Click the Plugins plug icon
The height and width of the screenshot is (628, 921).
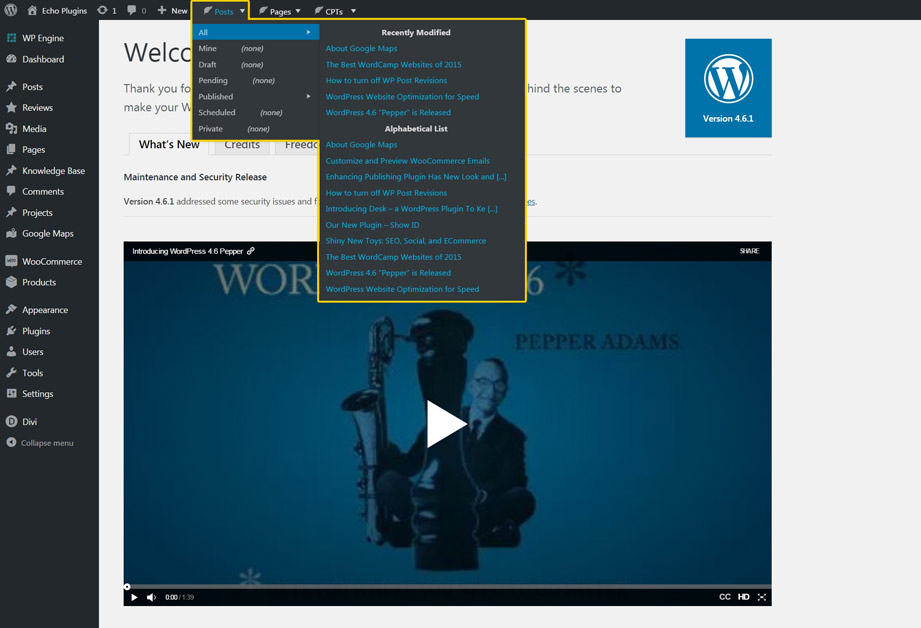coord(11,331)
